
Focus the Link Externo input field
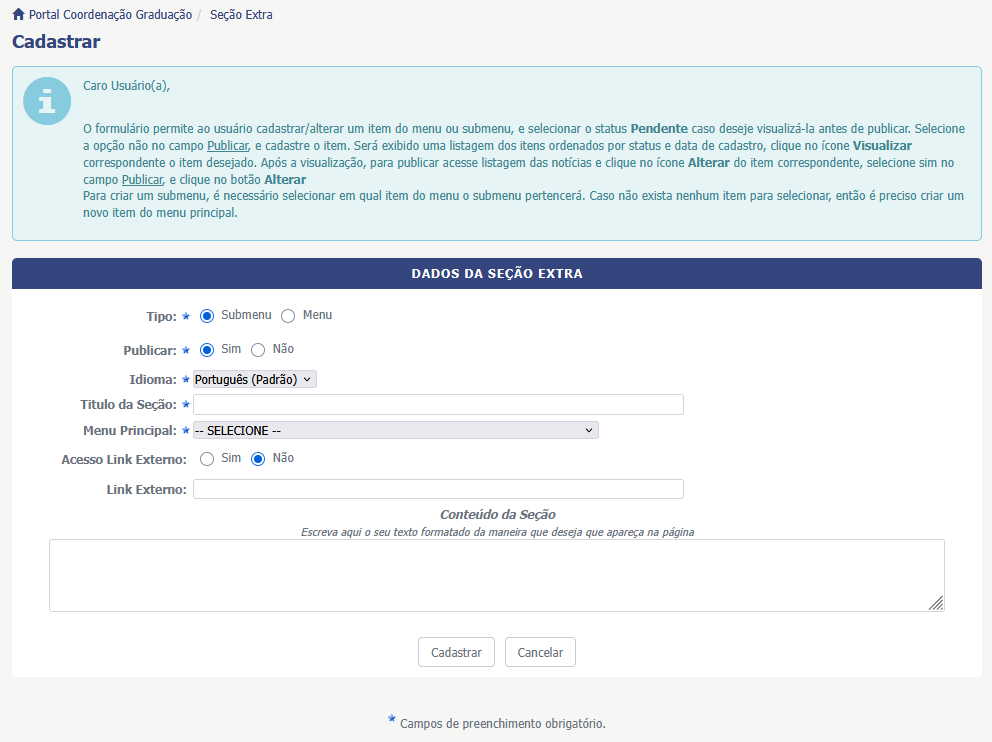[x=438, y=489]
